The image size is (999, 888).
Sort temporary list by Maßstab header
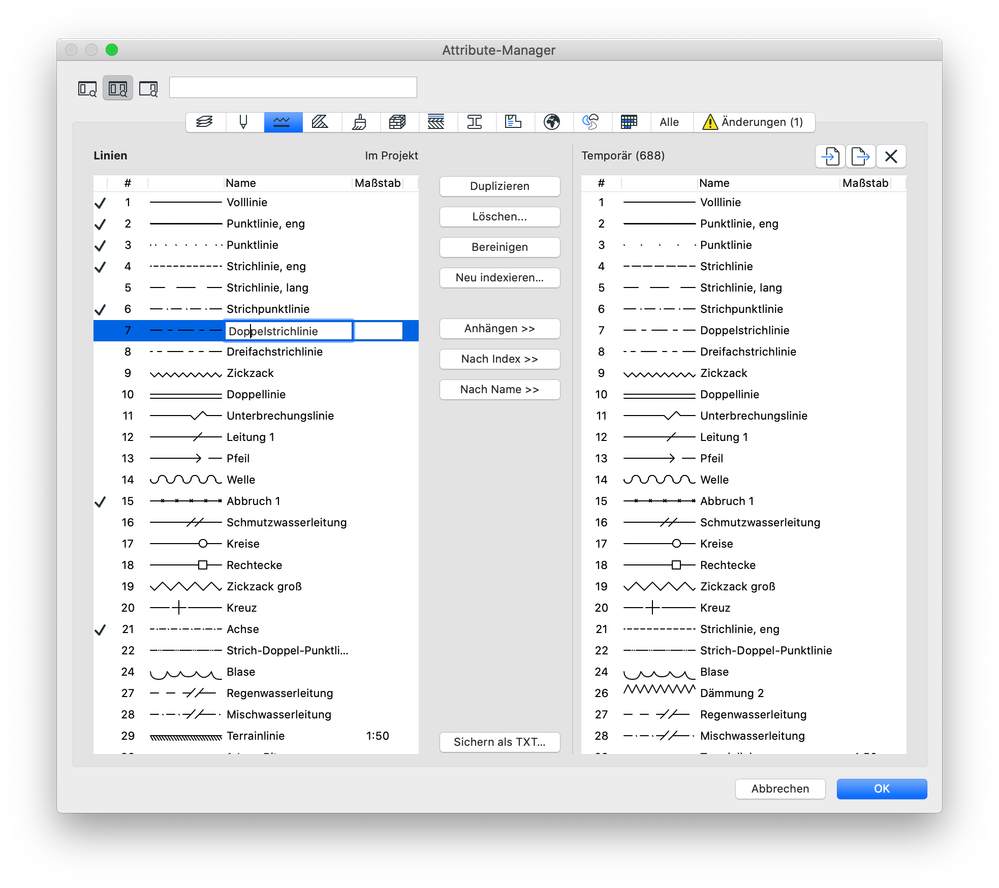coord(865,183)
